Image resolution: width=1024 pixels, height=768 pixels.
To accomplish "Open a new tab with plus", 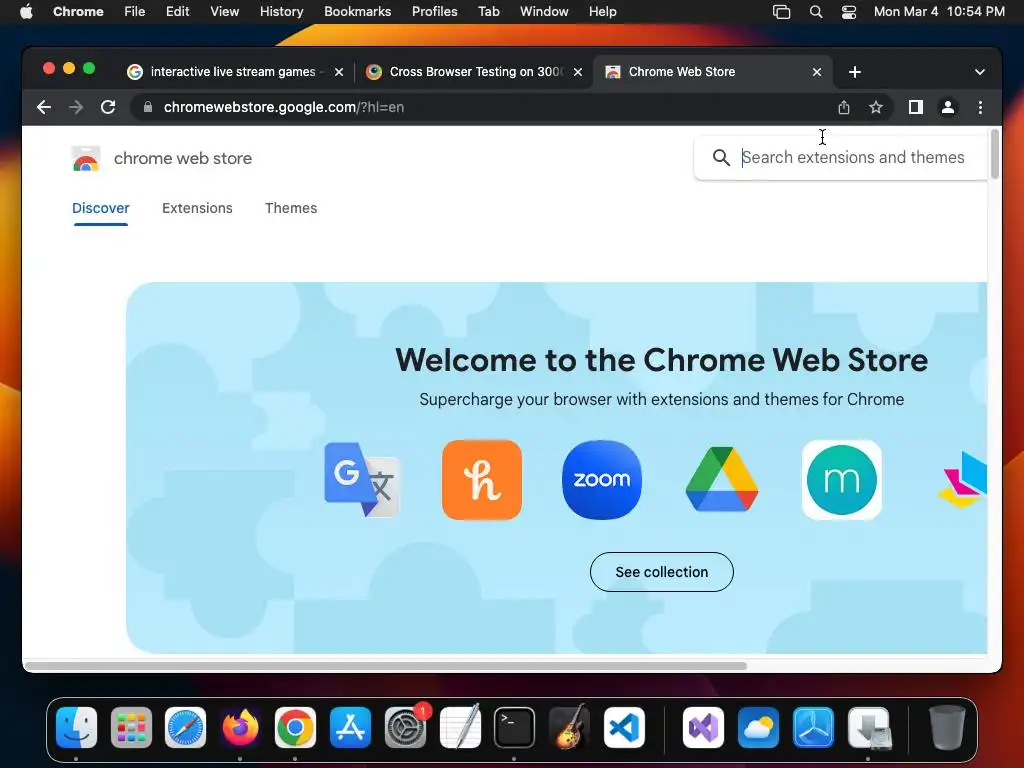I will (854, 72).
